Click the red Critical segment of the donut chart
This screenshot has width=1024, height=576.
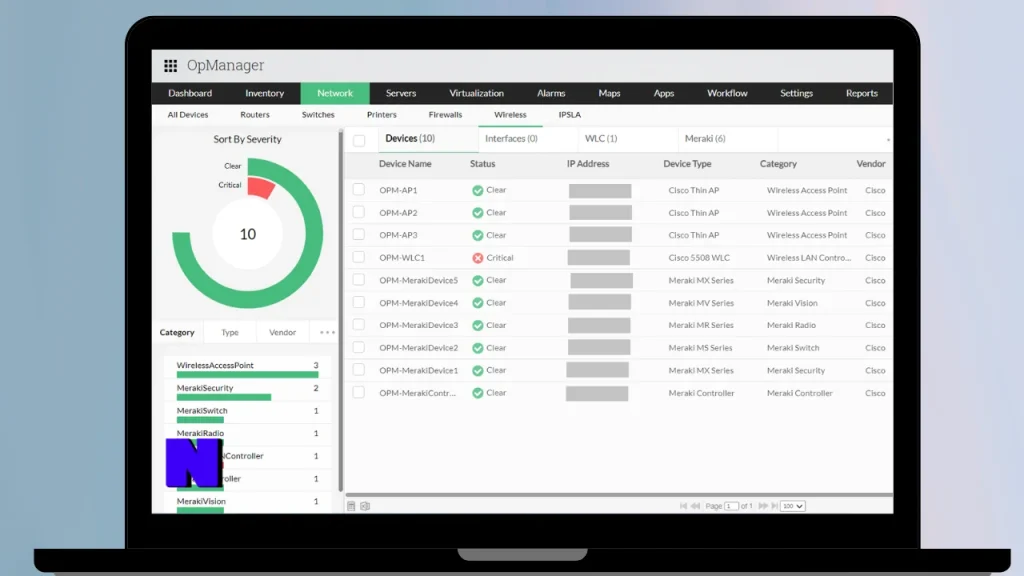(261, 187)
